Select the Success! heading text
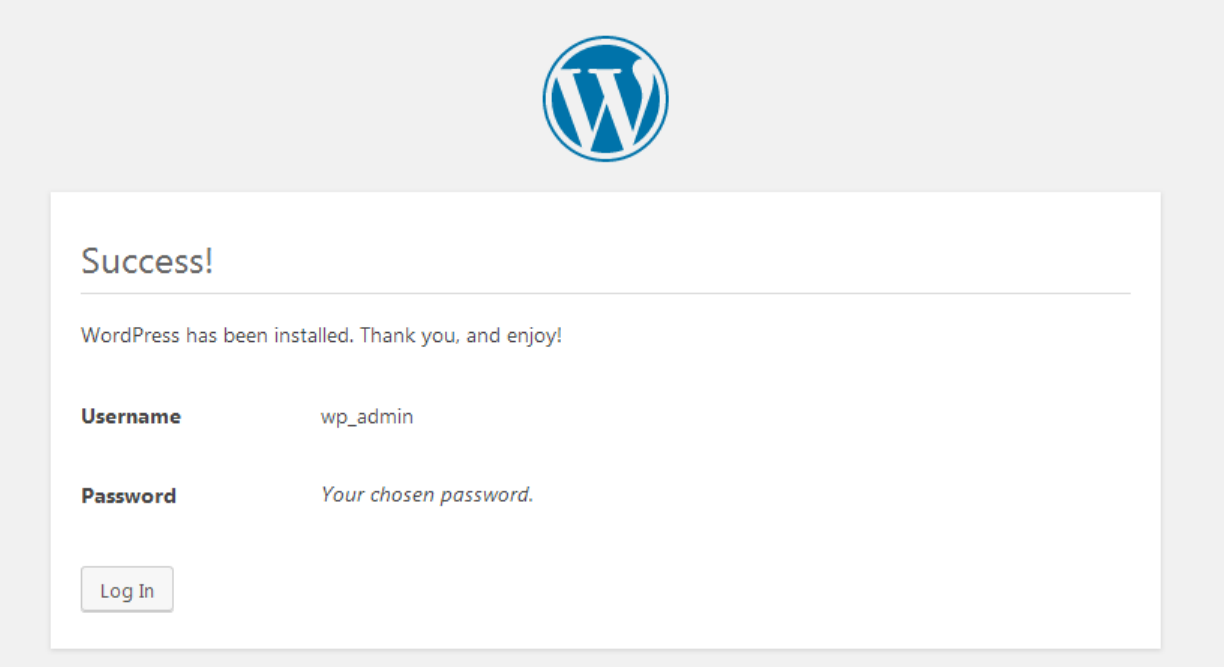Viewport: 1224px width, 667px height. click(x=147, y=261)
